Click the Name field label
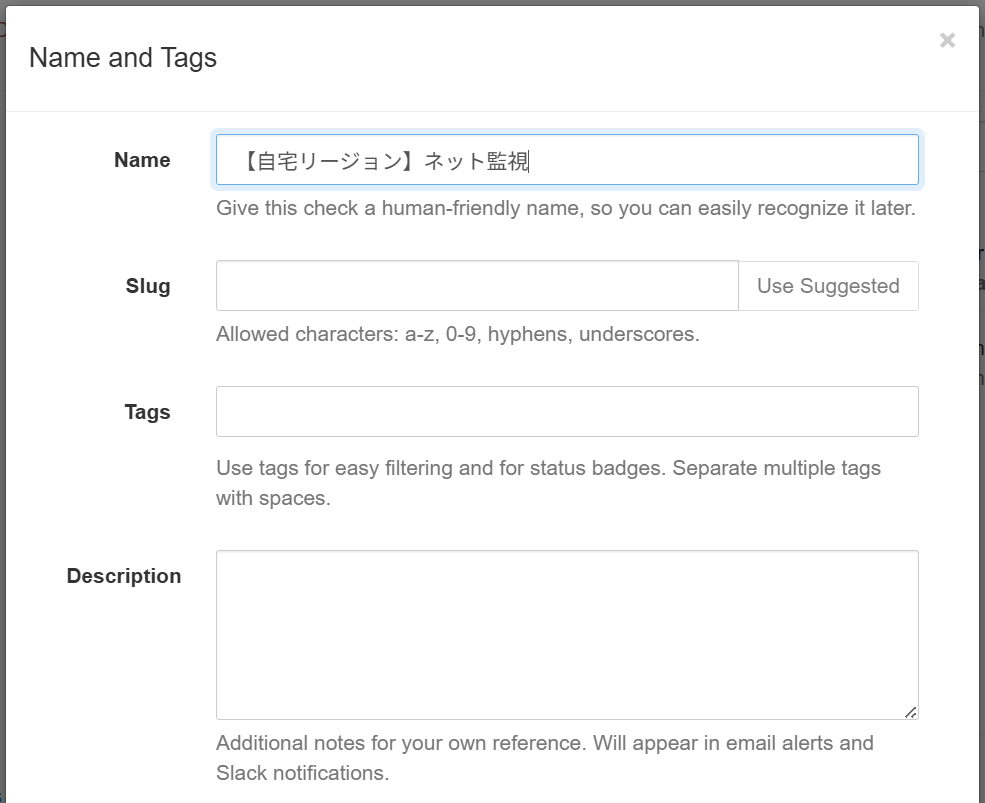The image size is (985, 803). pos(142,160)
